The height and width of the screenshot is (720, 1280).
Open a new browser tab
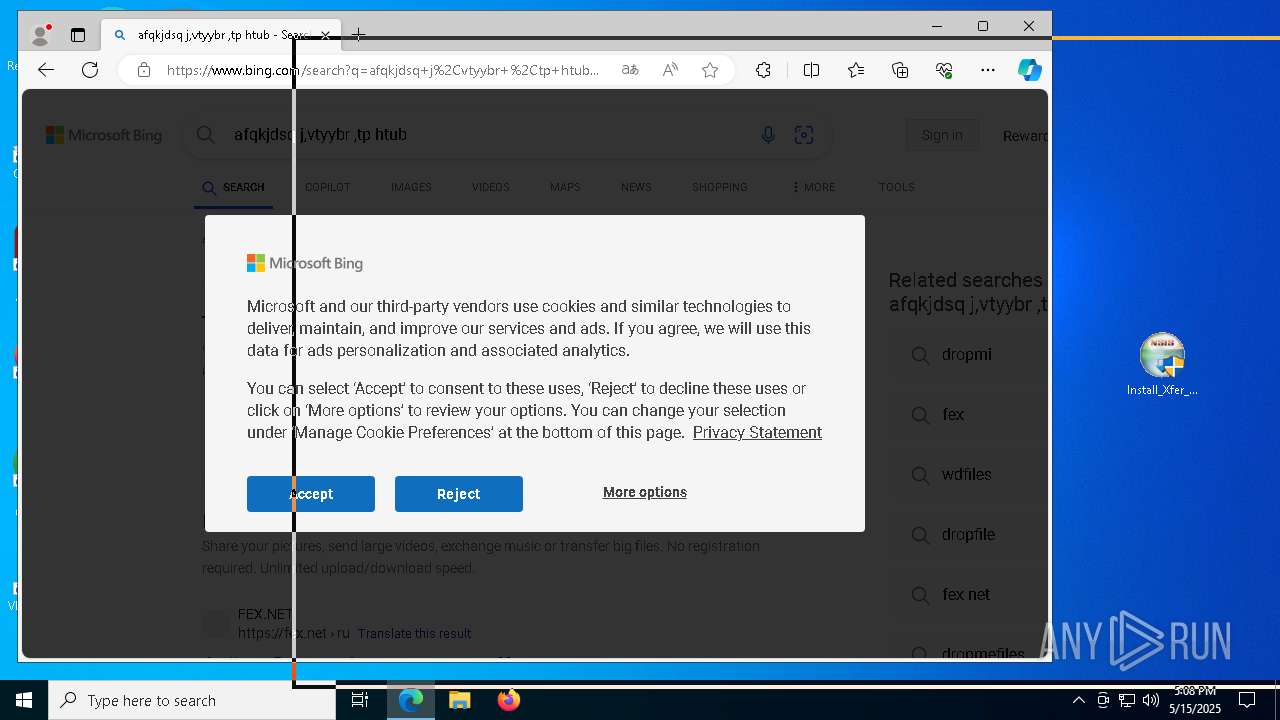[358, 35]
